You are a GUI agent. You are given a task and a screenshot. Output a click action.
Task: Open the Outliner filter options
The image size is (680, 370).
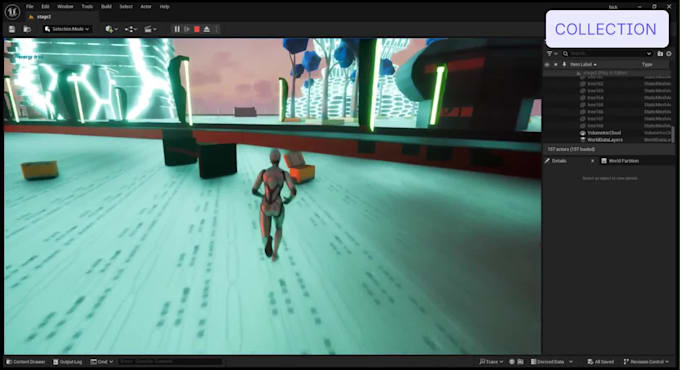(552, 54)
